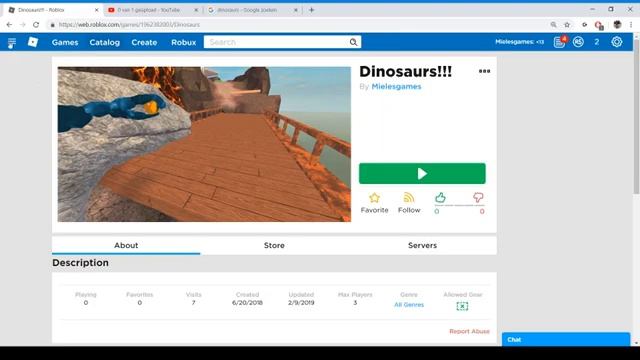This screenshot has height=360, width=640.
Task: Like the game with thumbs up
Action: coord(440,198)
